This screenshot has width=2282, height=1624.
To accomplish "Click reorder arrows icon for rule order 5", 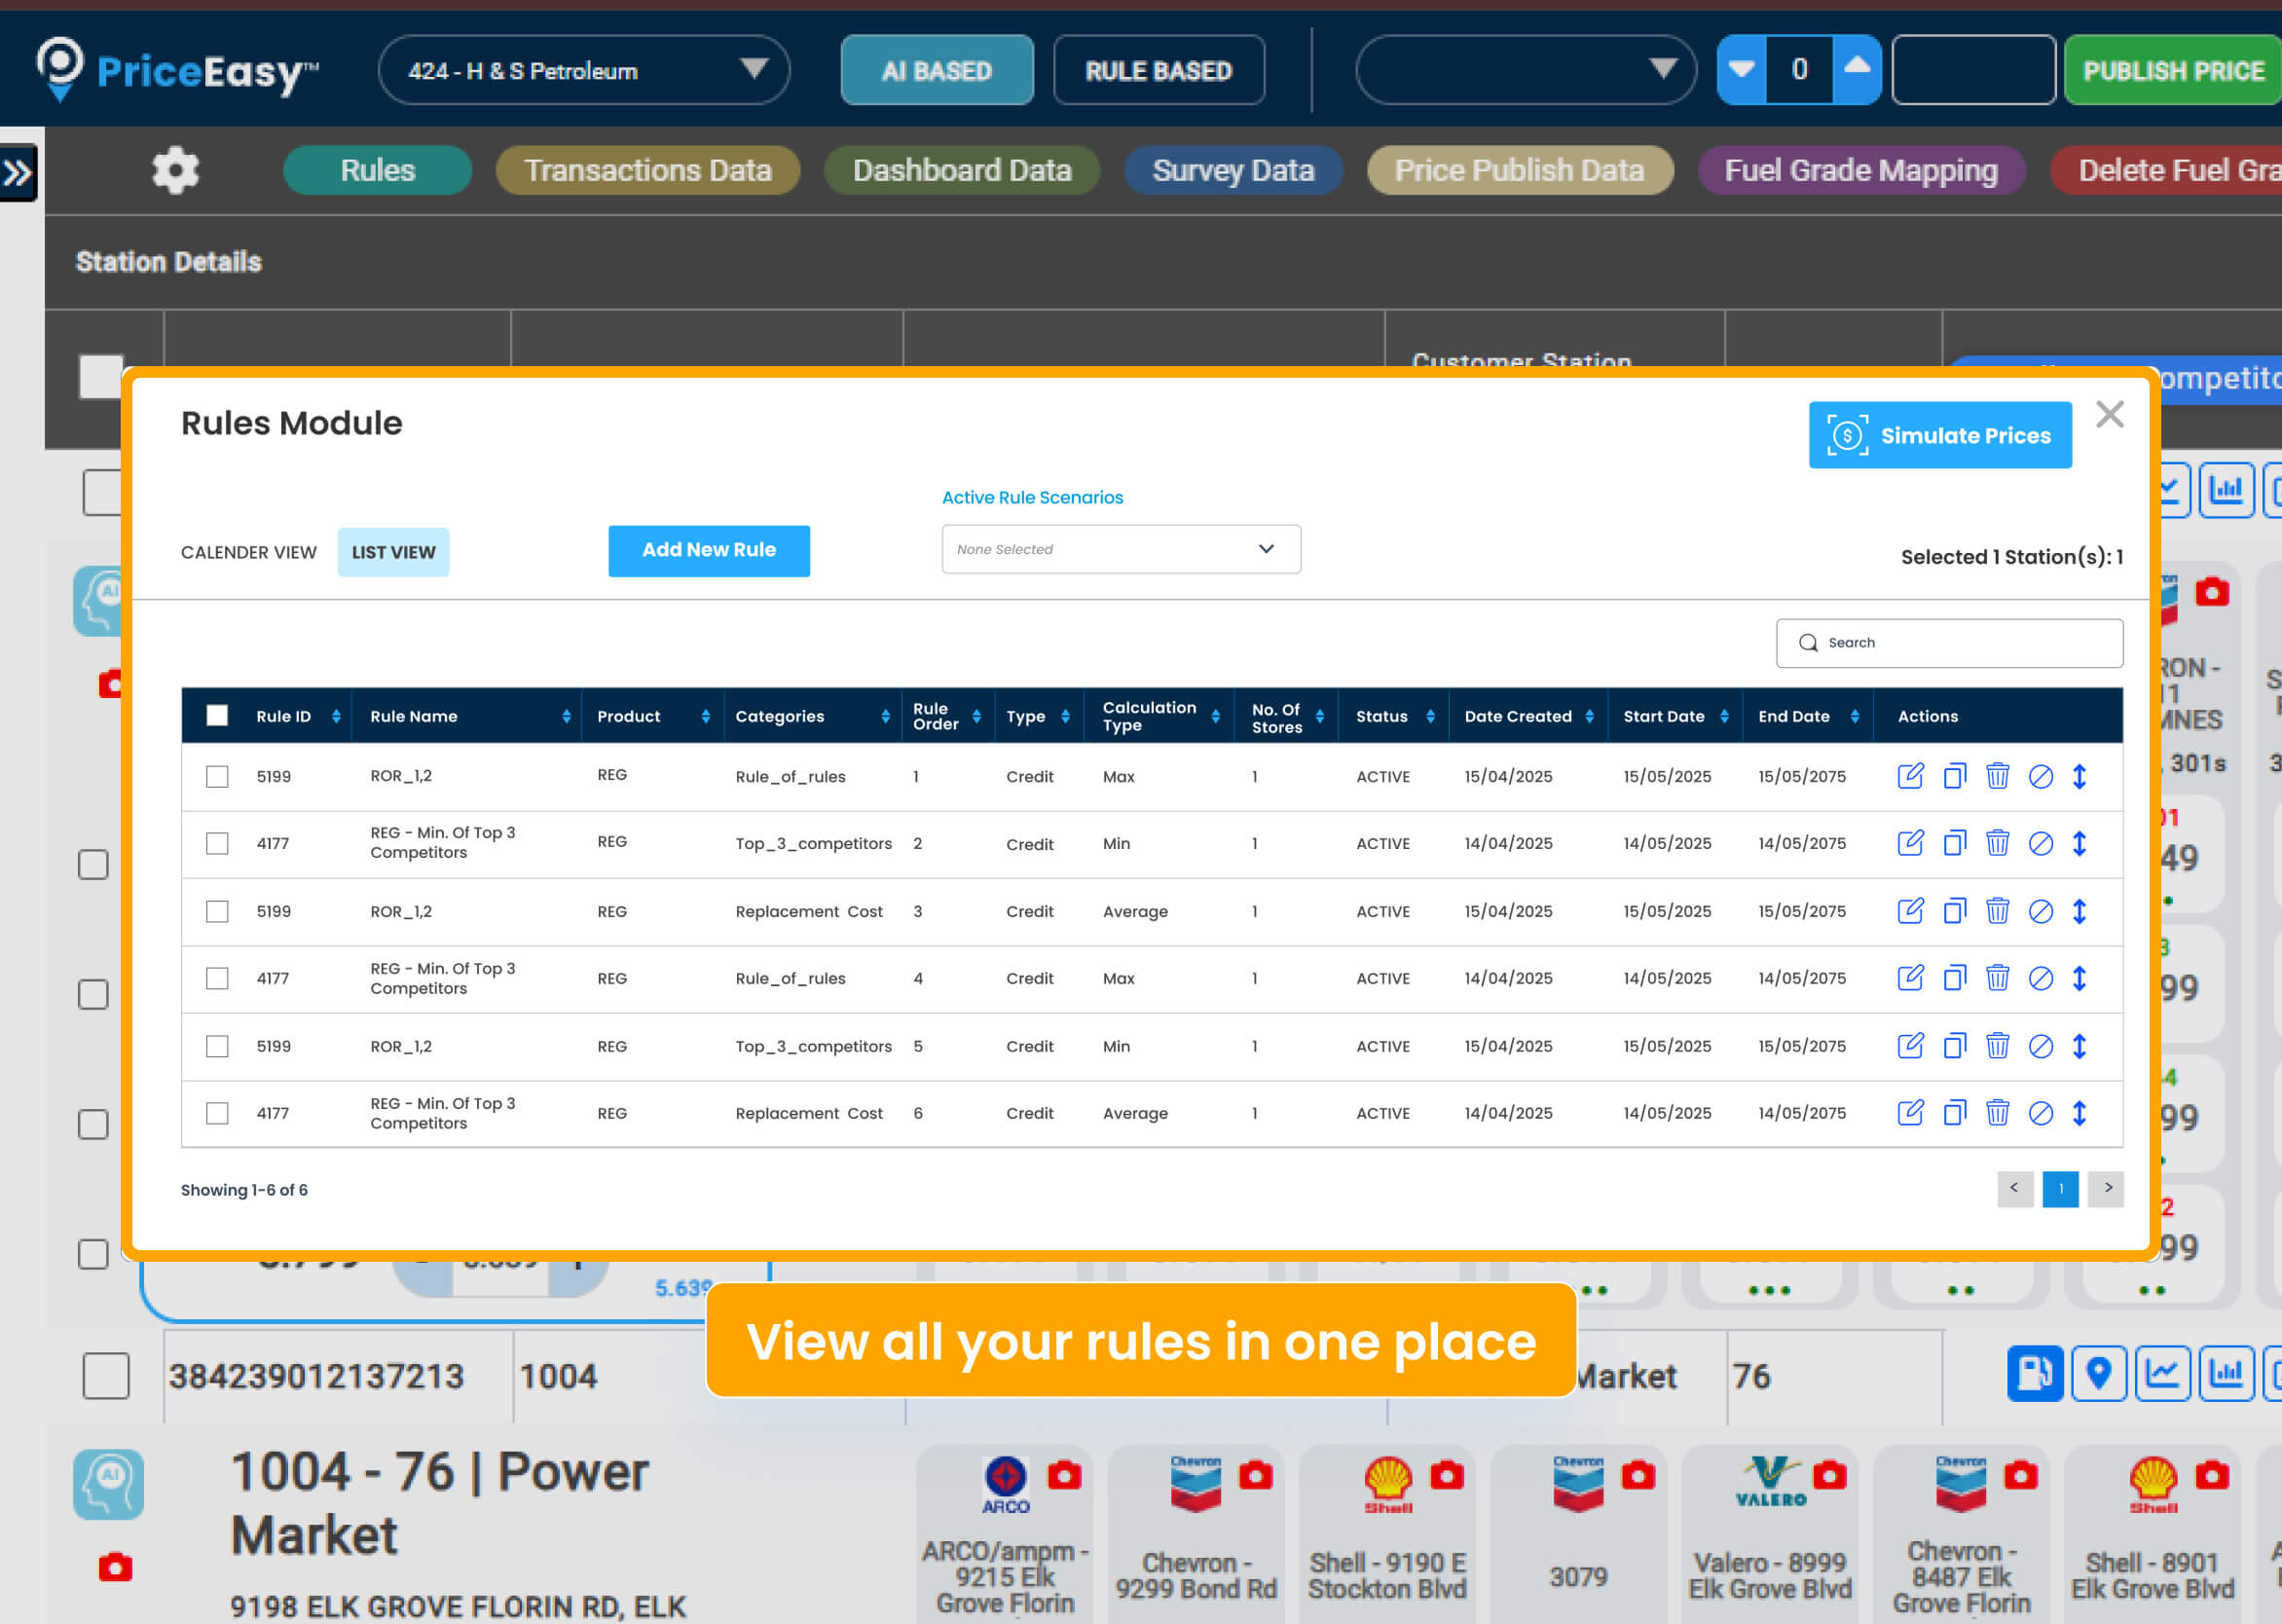I will pos(2079,1046).
